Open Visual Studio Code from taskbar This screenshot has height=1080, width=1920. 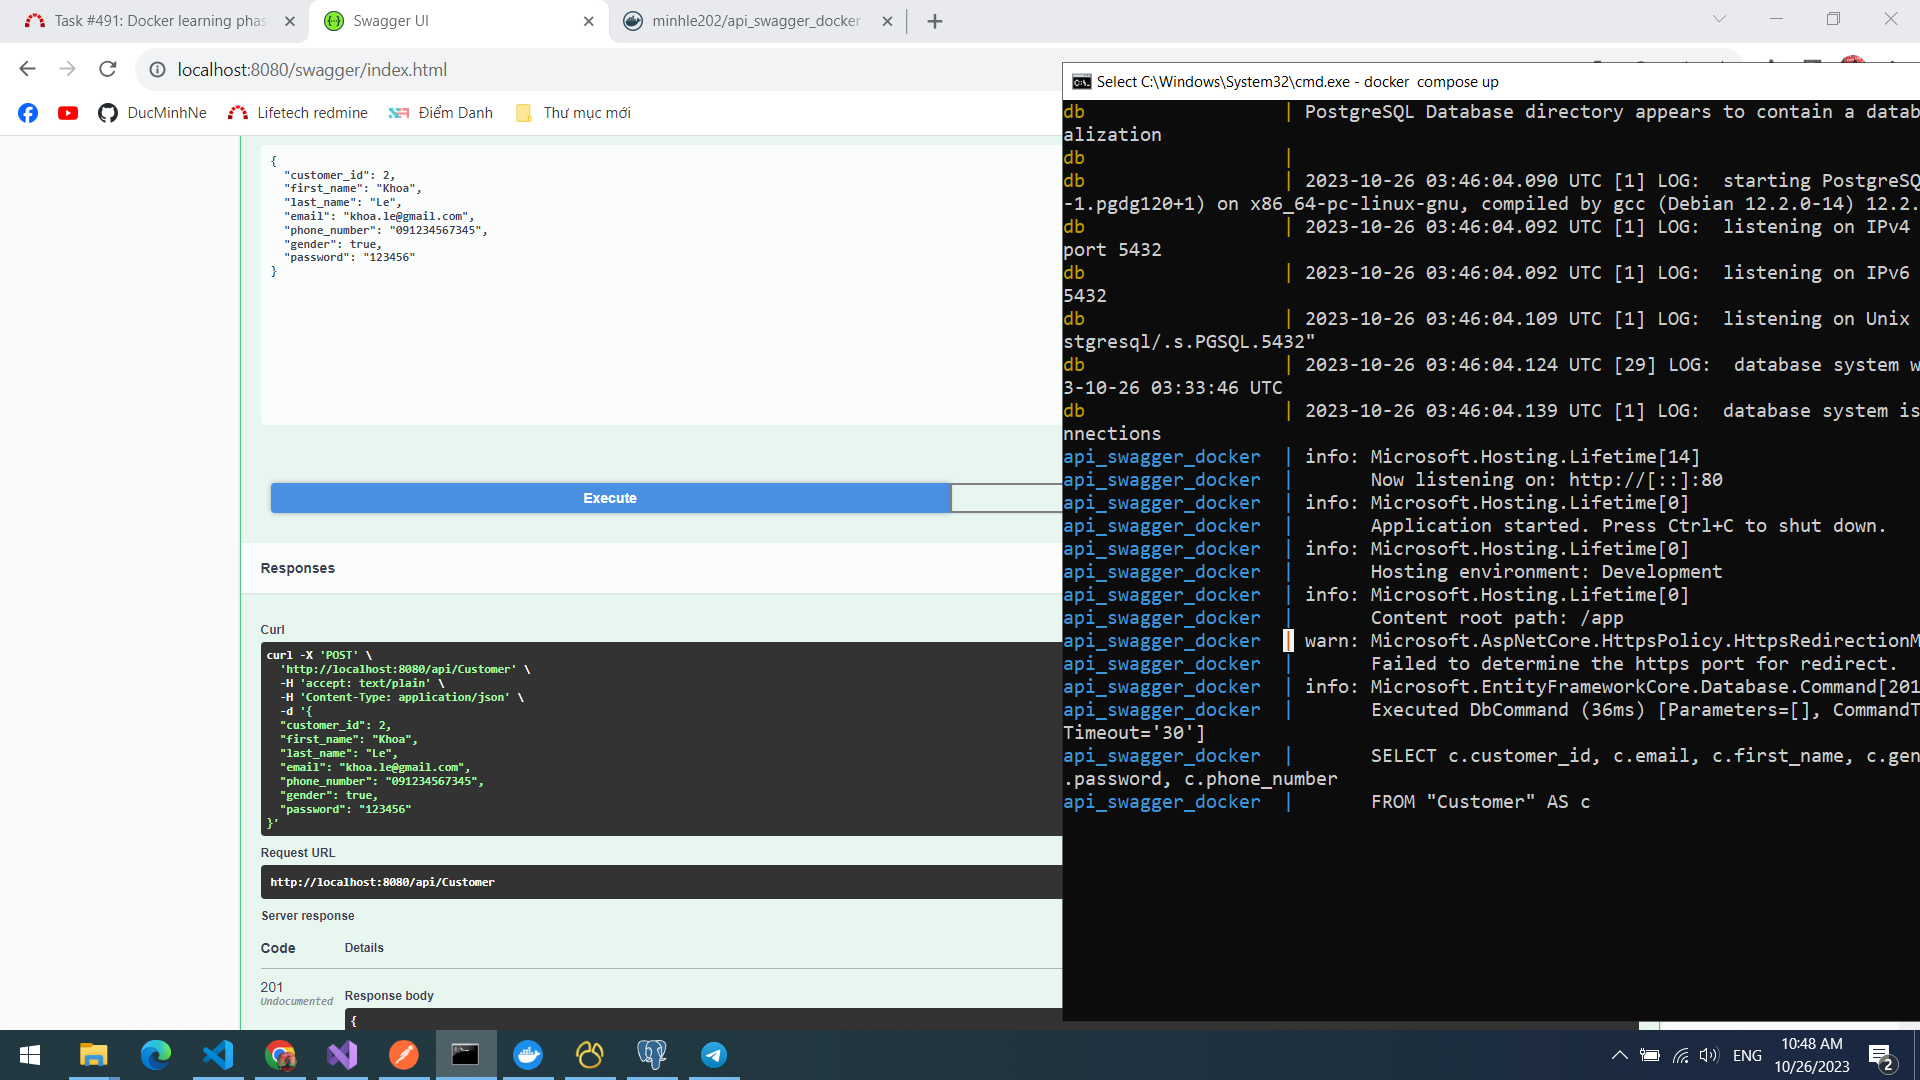point(218,1055)
